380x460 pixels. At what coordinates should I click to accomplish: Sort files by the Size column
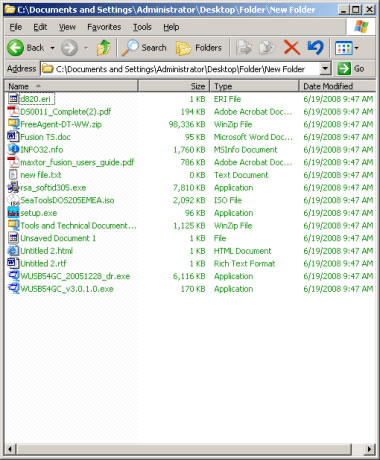(x=173, y=86)
